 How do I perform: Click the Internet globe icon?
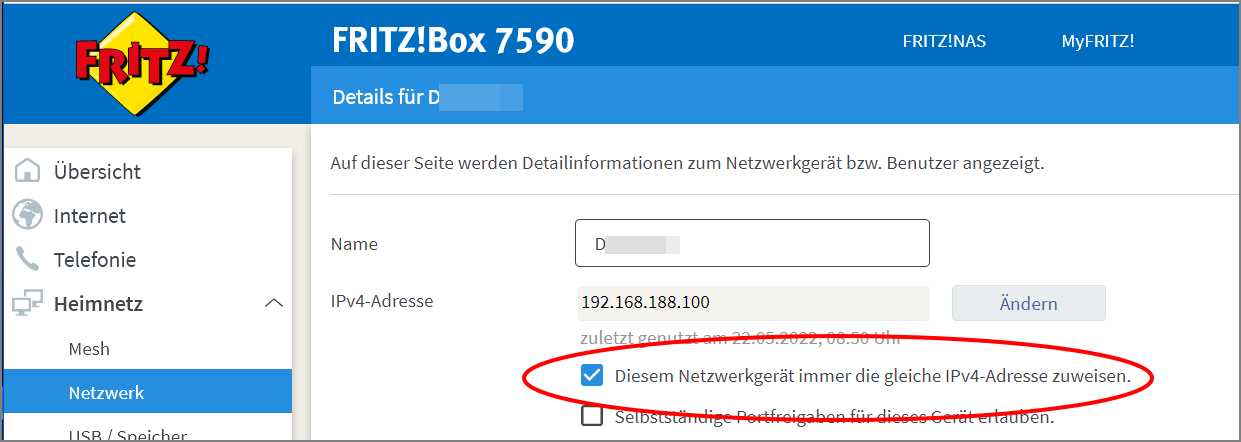click(x=28, y=215)
